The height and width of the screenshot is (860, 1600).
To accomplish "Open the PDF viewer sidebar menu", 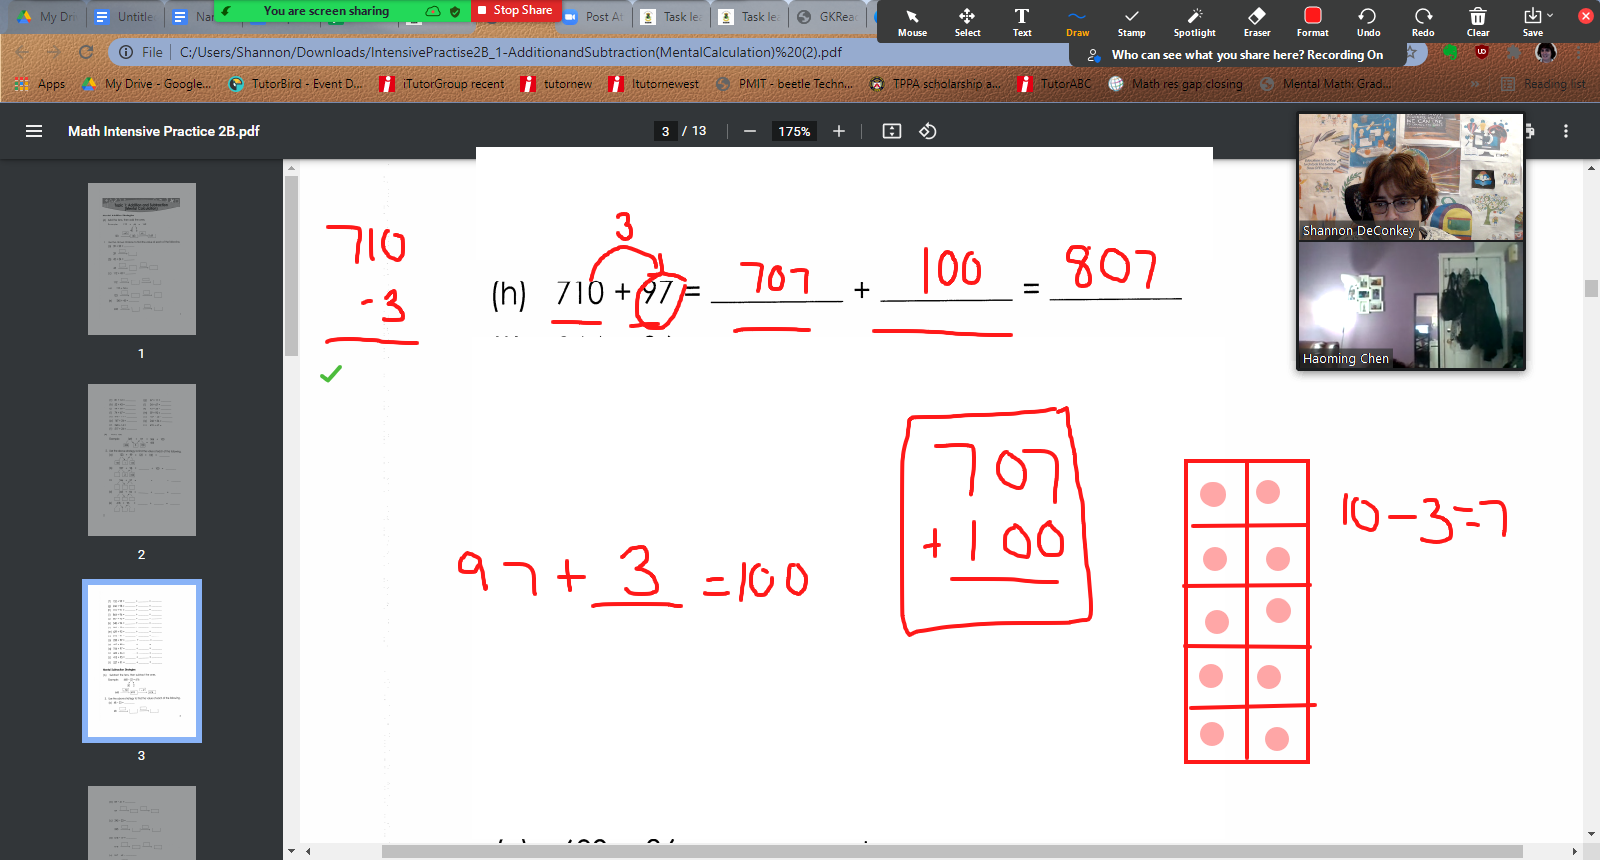I will 34,131.
